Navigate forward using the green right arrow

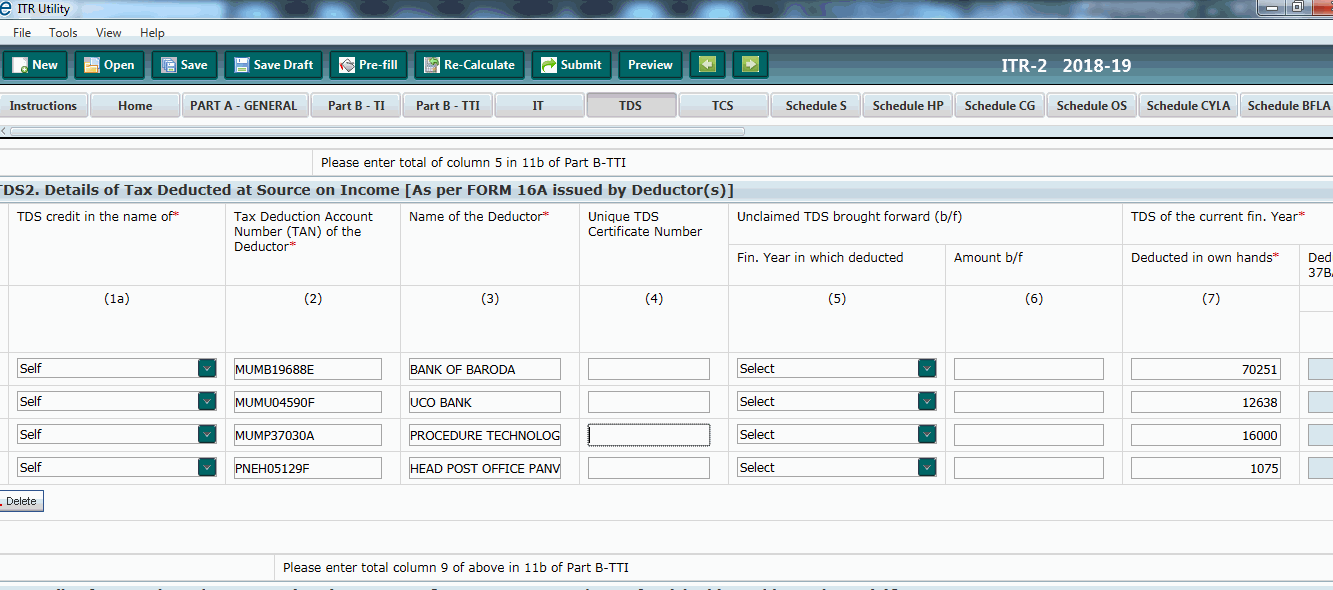point(749,63)
